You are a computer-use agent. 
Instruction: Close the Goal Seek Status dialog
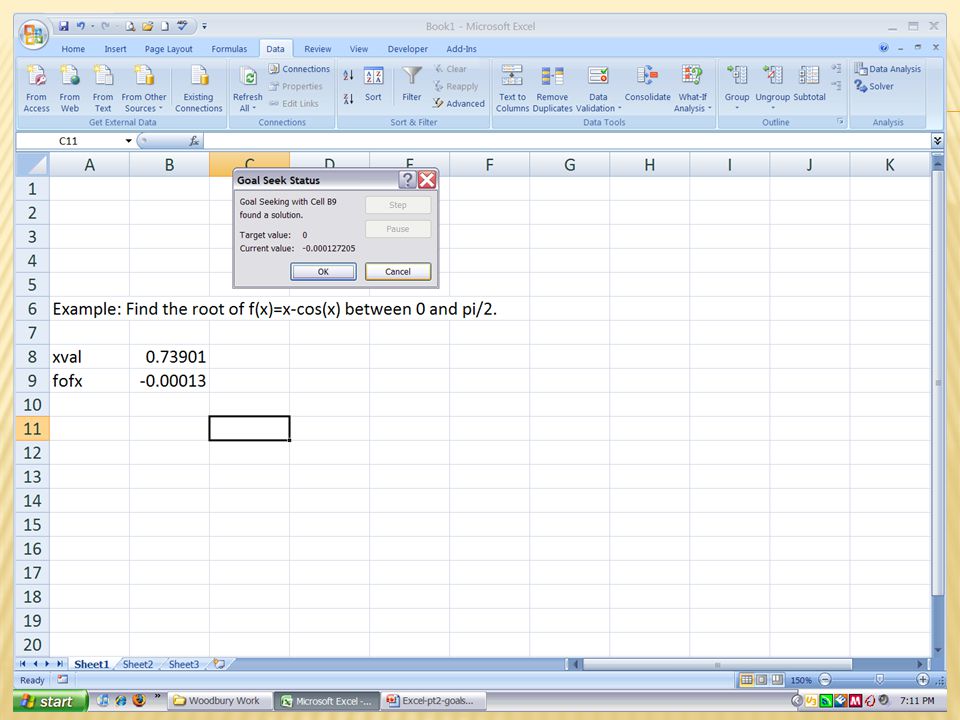[x=427, y=179]
